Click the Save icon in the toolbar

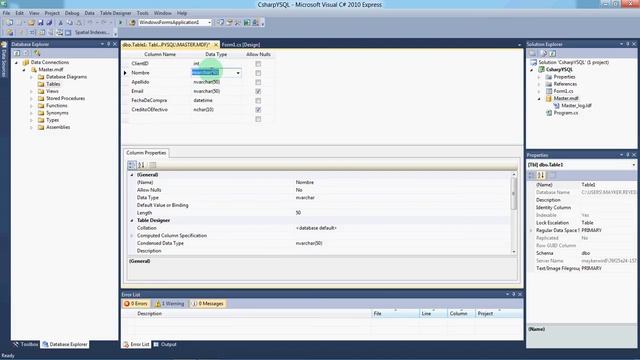click(x=40, y=22)
